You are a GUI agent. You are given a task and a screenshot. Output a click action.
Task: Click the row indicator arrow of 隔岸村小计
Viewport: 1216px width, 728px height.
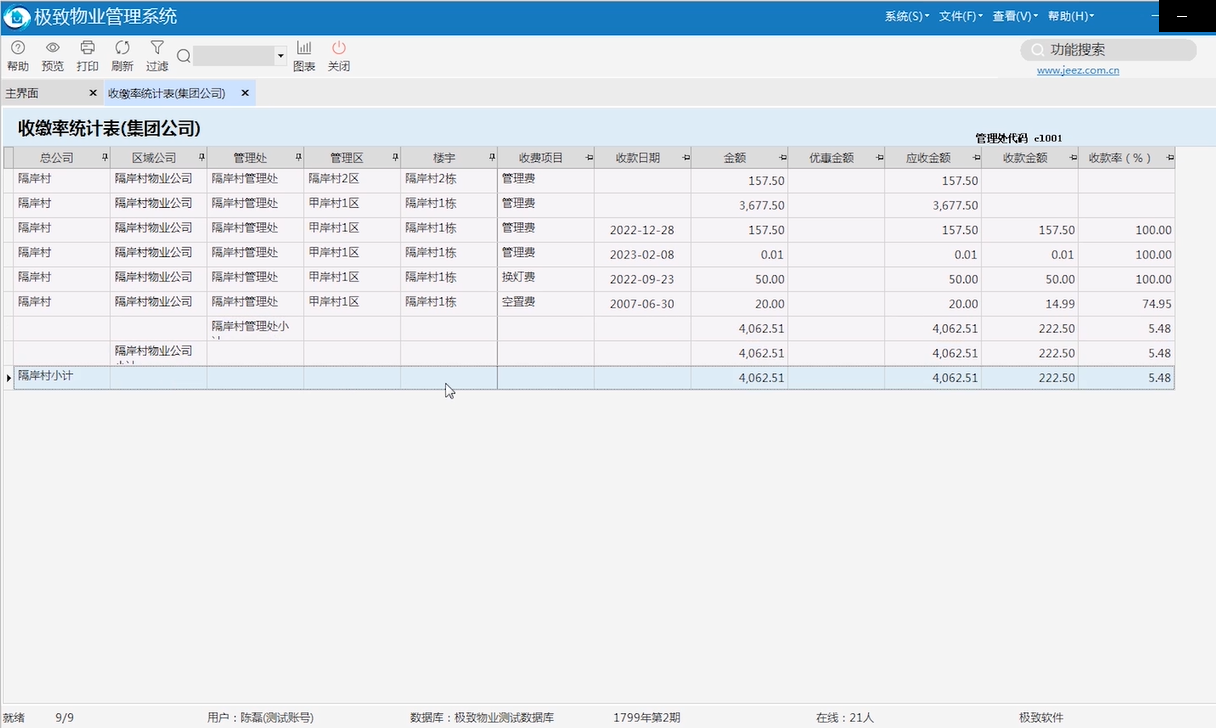(8, 378)
